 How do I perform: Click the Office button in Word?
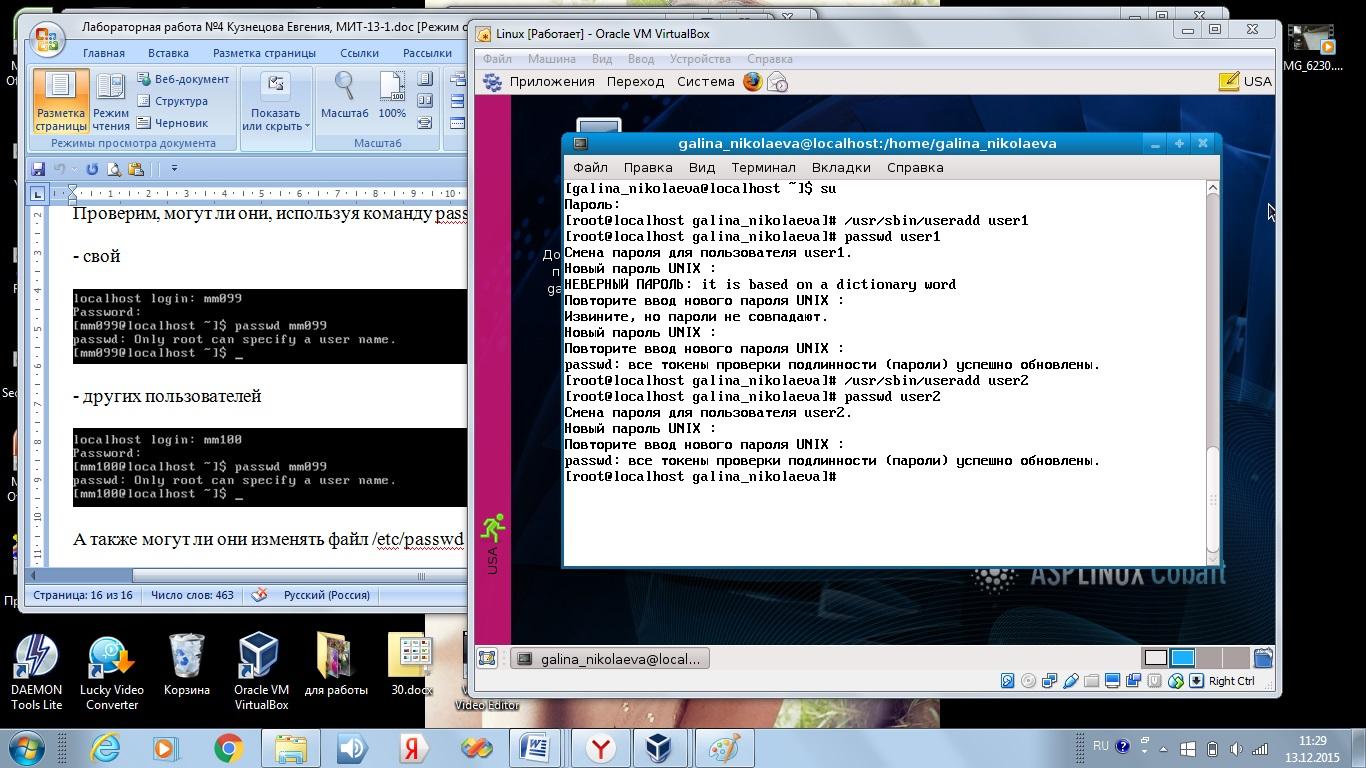pyautogui.click(x=47, y=39)
